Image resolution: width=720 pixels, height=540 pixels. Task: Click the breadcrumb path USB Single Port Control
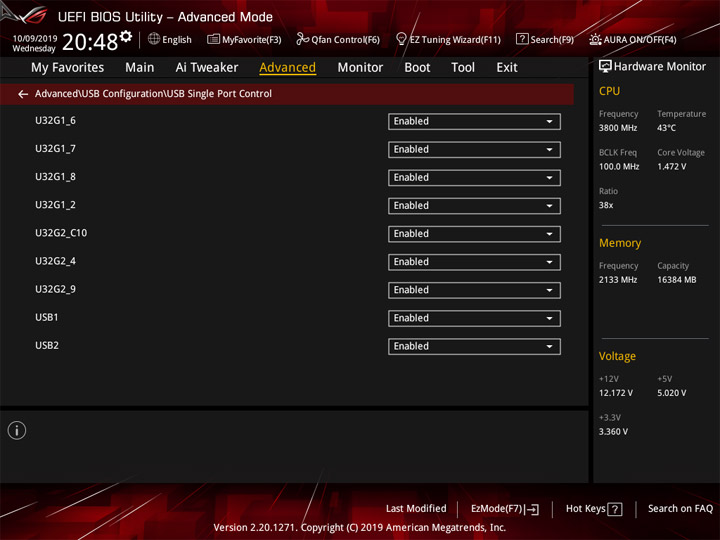(x=219, y=94)
